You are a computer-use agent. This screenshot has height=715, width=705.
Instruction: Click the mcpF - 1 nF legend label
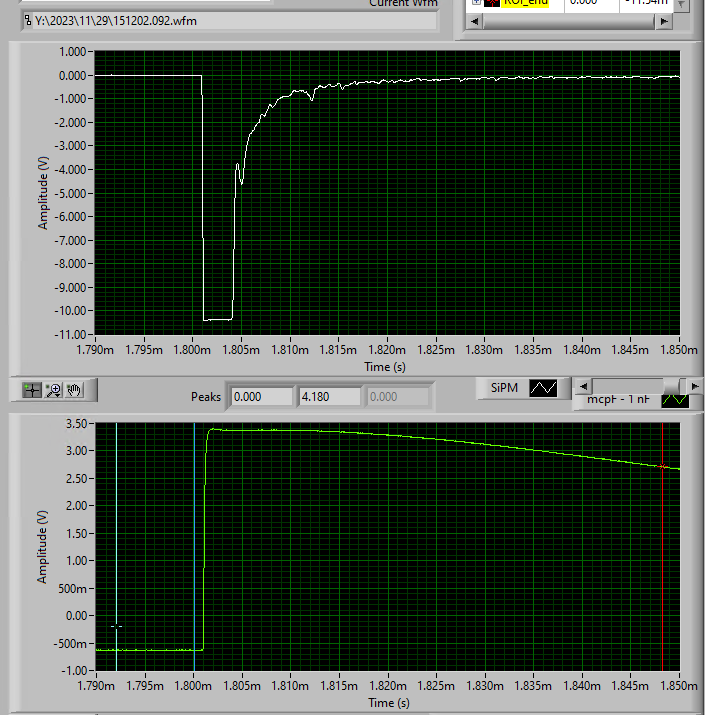[618, 400]
